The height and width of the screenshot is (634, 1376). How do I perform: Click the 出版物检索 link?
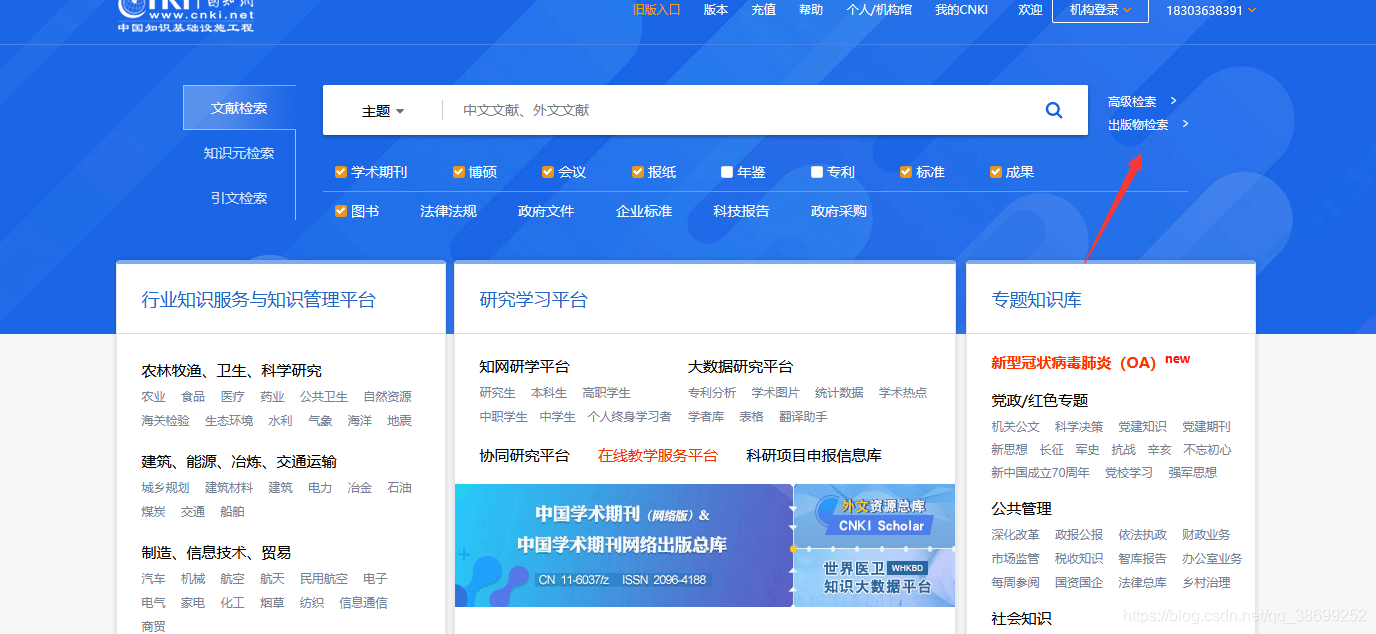pos(1138,125)
